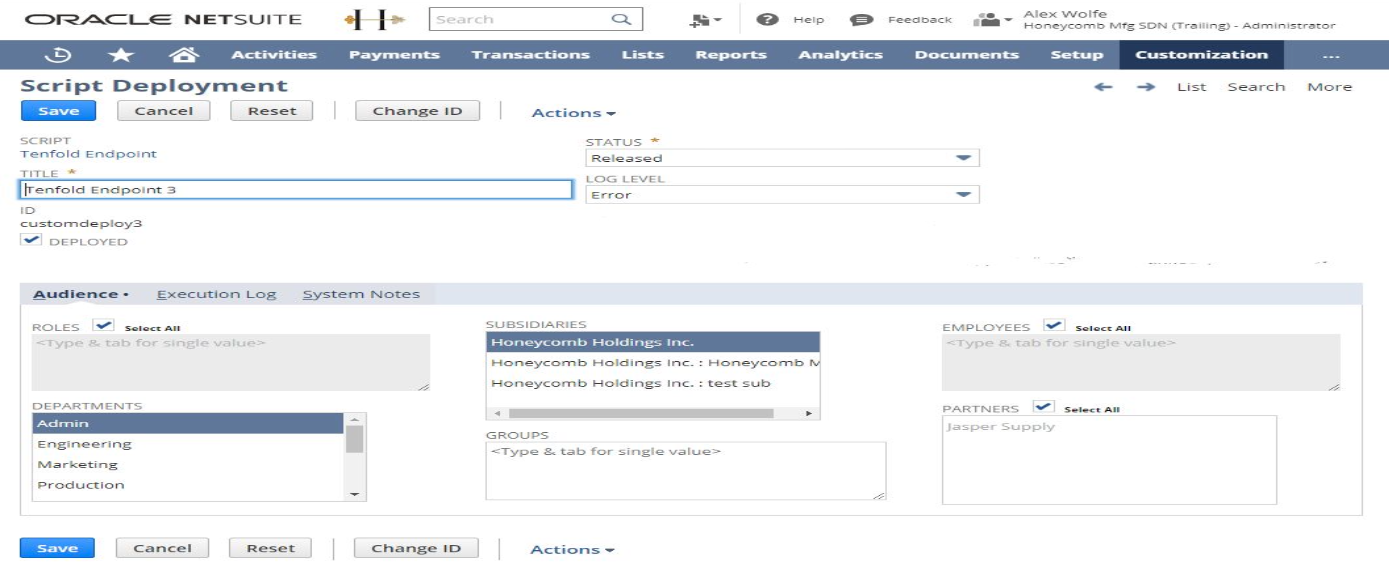1389x579 pixels.
Task: Click in the Roles entry field
Action: [x=231, y=362]
